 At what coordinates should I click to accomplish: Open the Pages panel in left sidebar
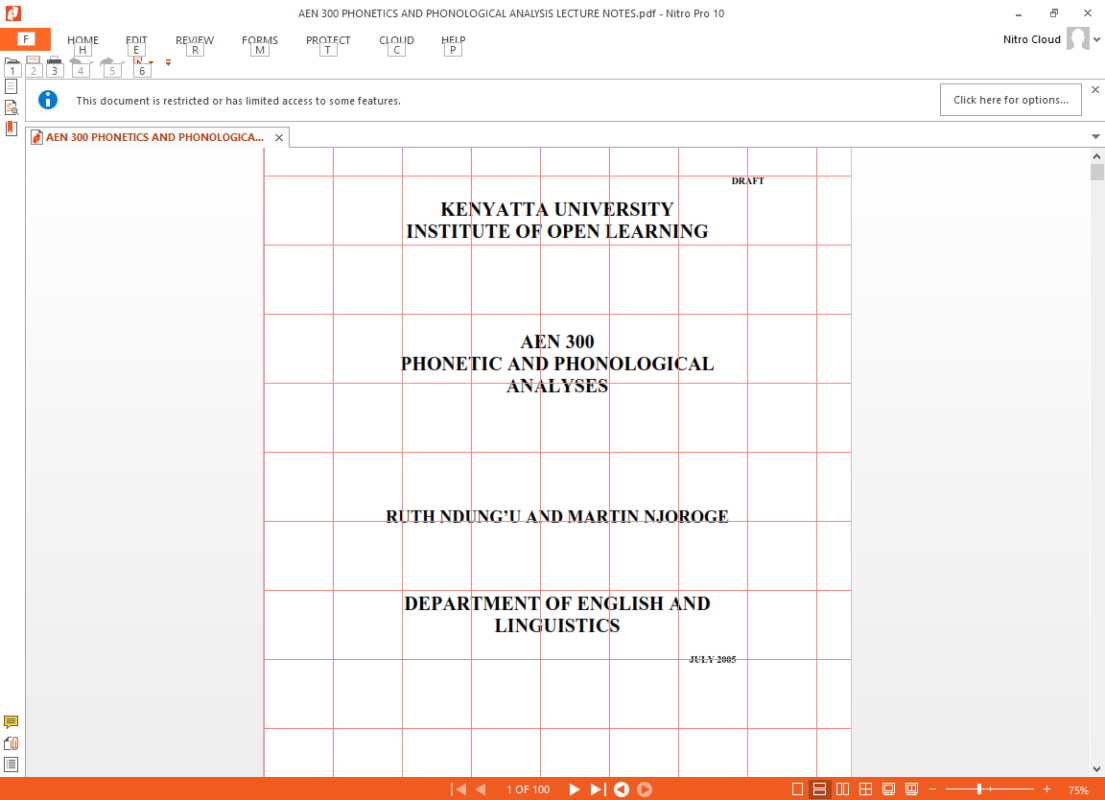click(x=11, y=87)
